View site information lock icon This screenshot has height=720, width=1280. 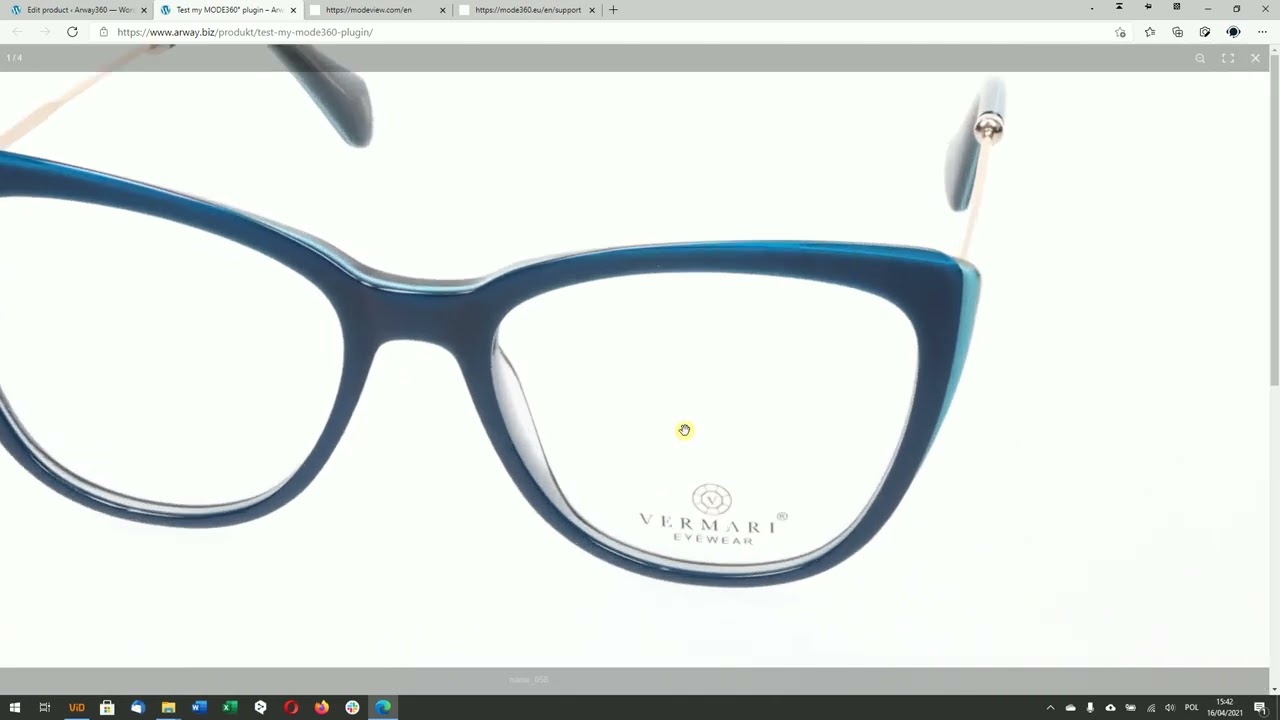103,32
